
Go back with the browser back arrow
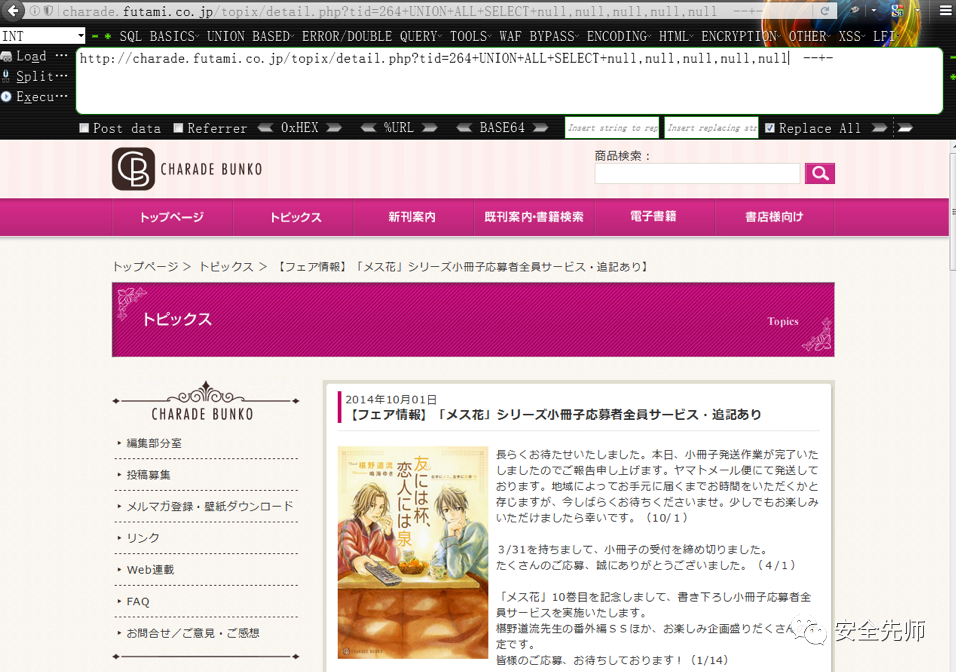pos(12,10)
